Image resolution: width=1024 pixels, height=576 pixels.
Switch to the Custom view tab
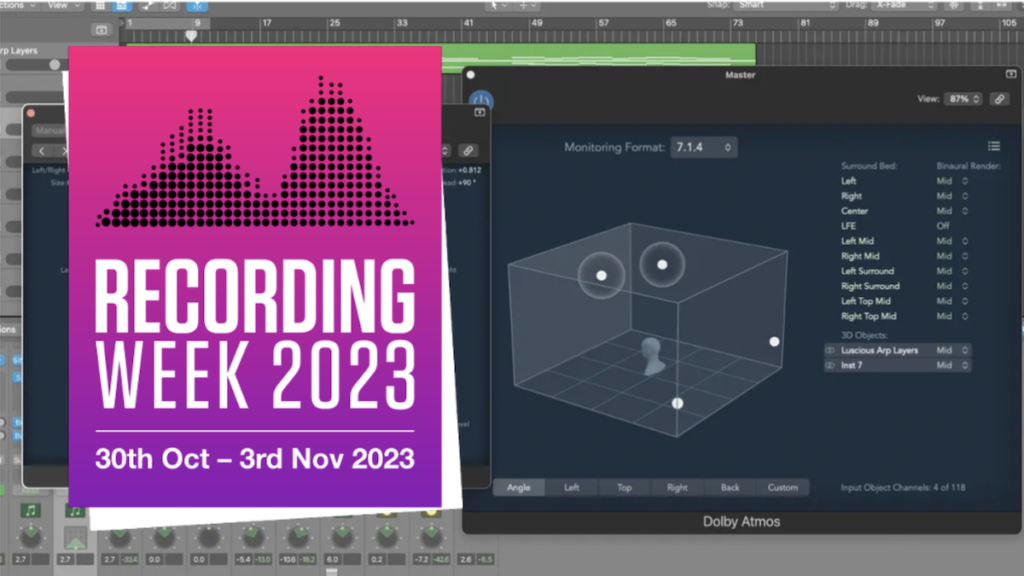pos(782,488)
